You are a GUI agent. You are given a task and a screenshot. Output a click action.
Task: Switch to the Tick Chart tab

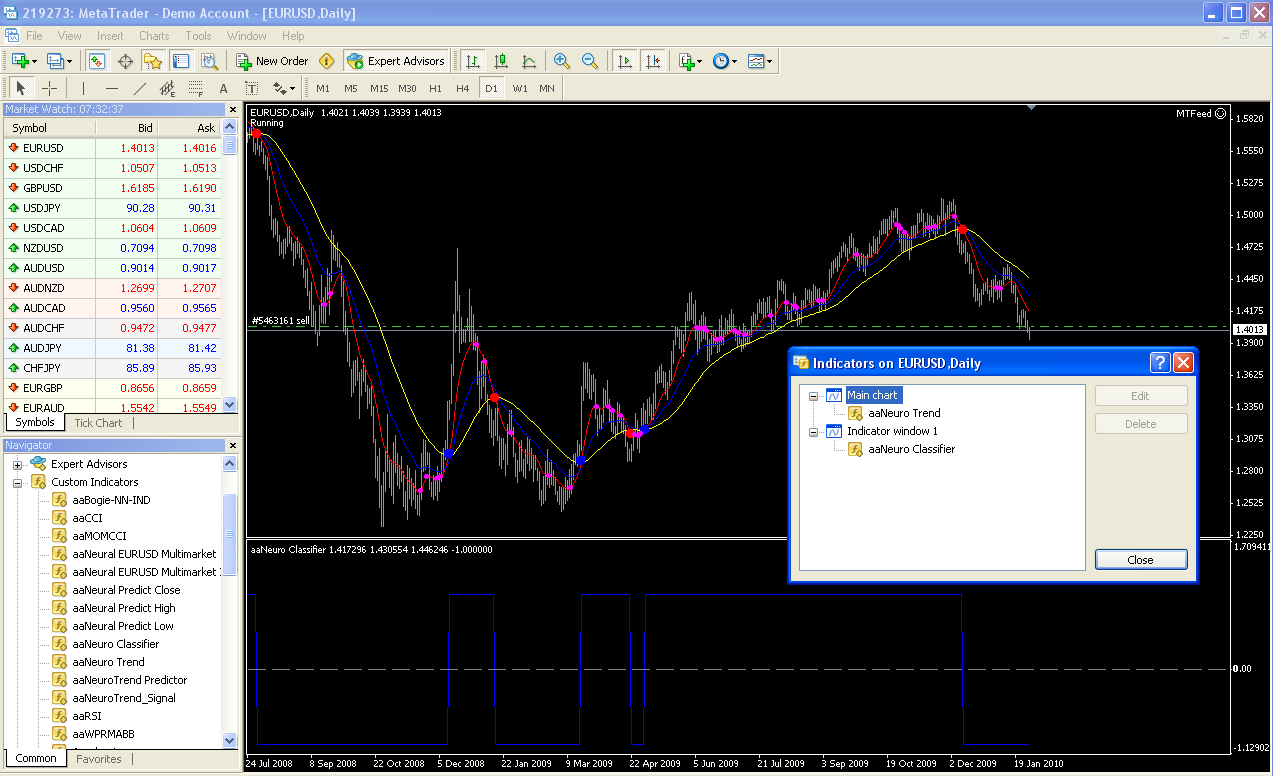[98, 423]
